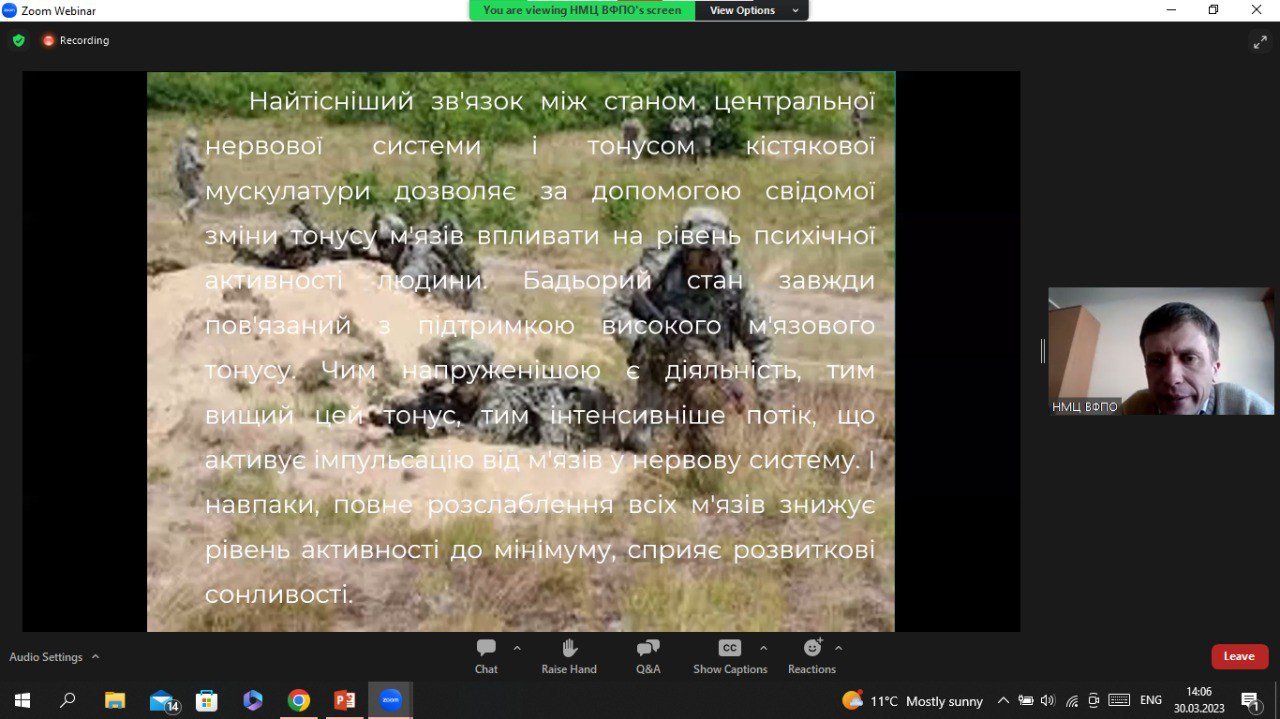Toggle Show Captions
This screenshot has height=719, width=1280.
[730, 656]
